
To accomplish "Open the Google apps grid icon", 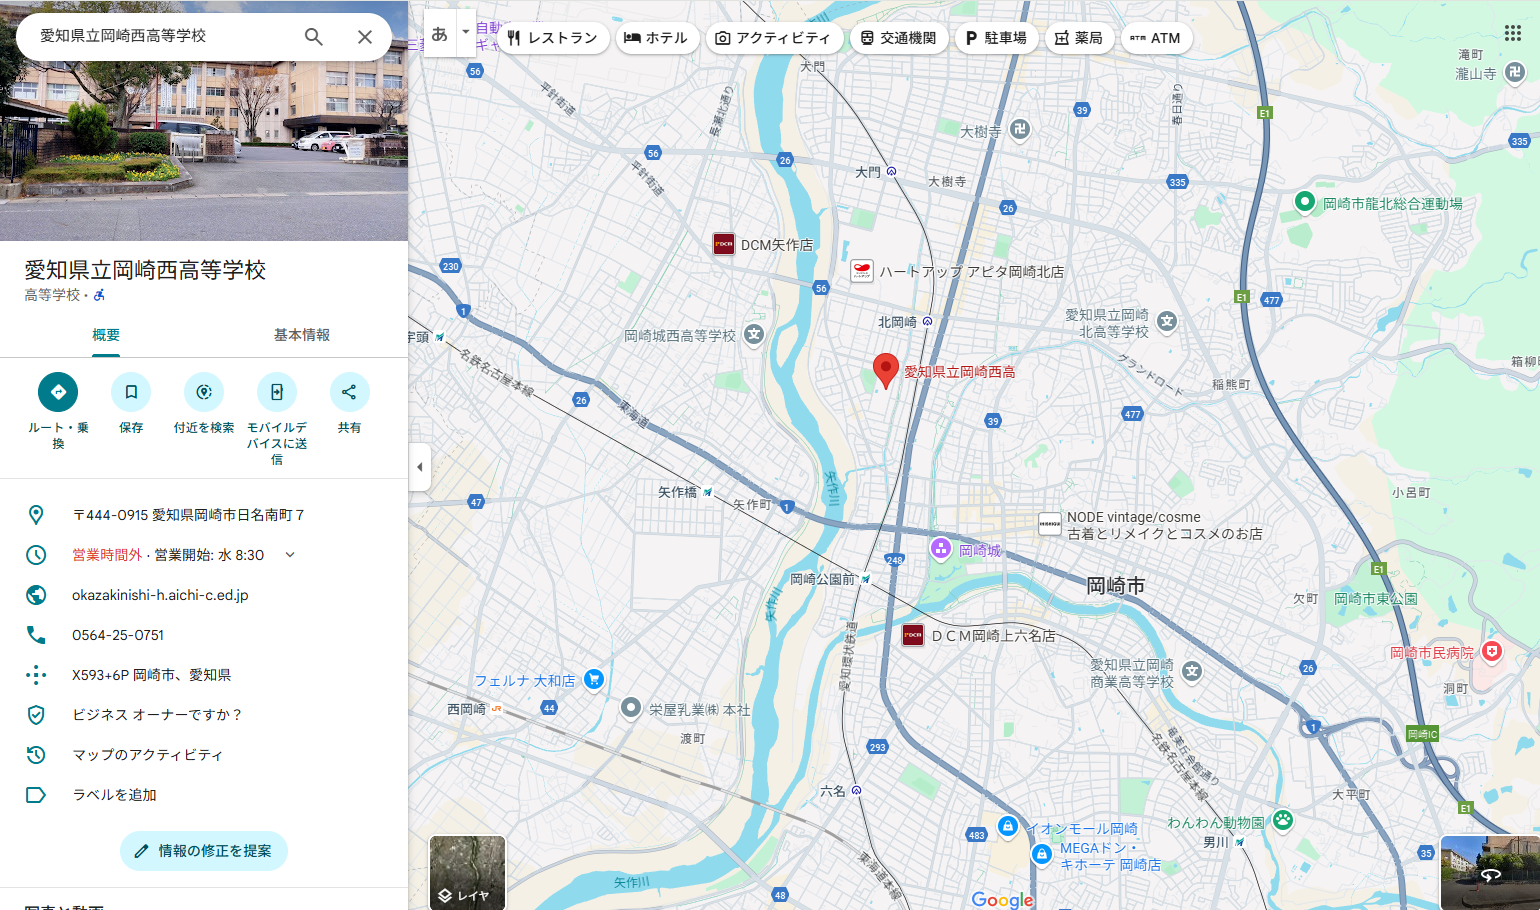I will coord(1513,33).
